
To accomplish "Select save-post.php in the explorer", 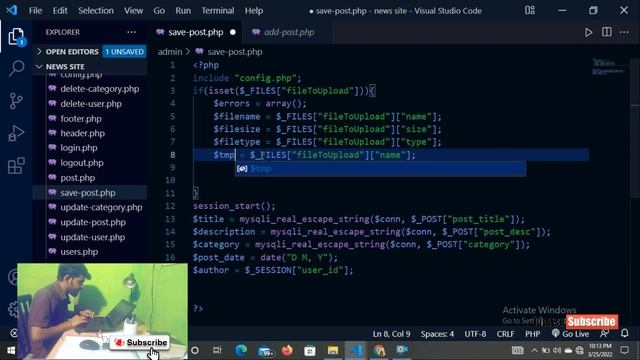I will coord(88,193).
